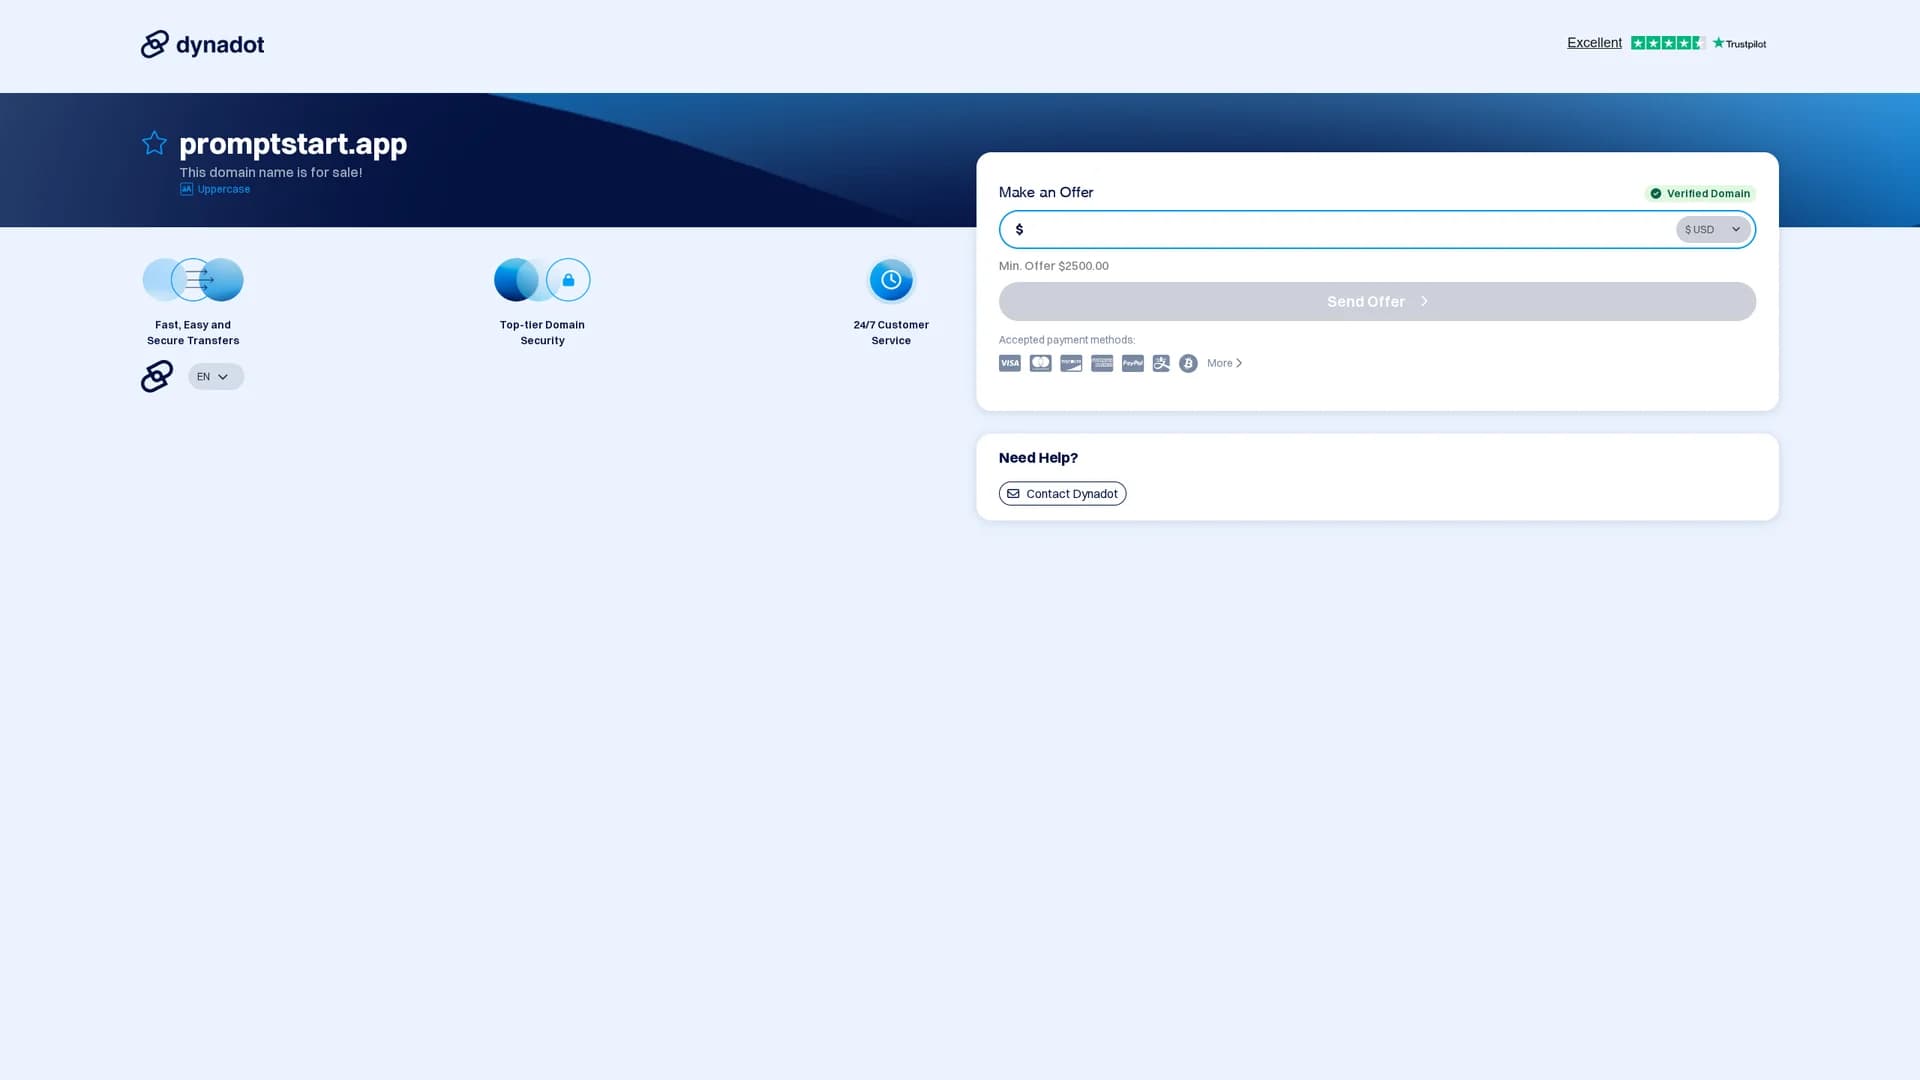The width and height of the screenshot is (1920, 1080).
Task: Click the Visa payment icon
Action: (x=1010, y=363)
